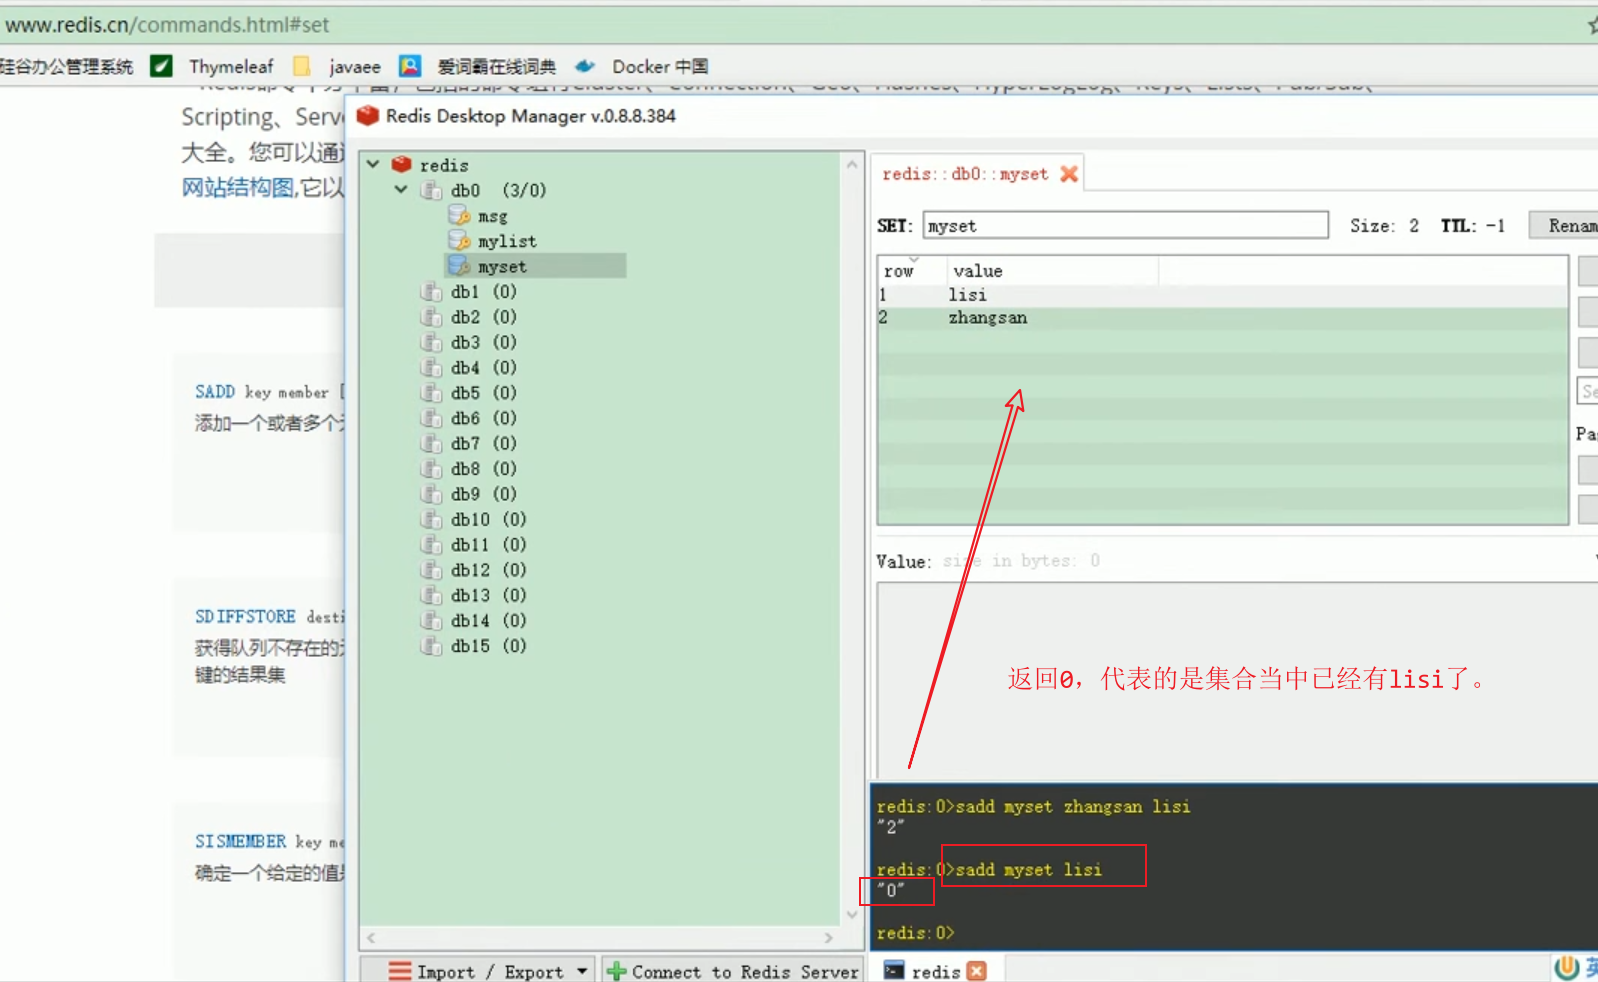
Task: Click the Import / Export menu icon
Action: coord(400,971)
